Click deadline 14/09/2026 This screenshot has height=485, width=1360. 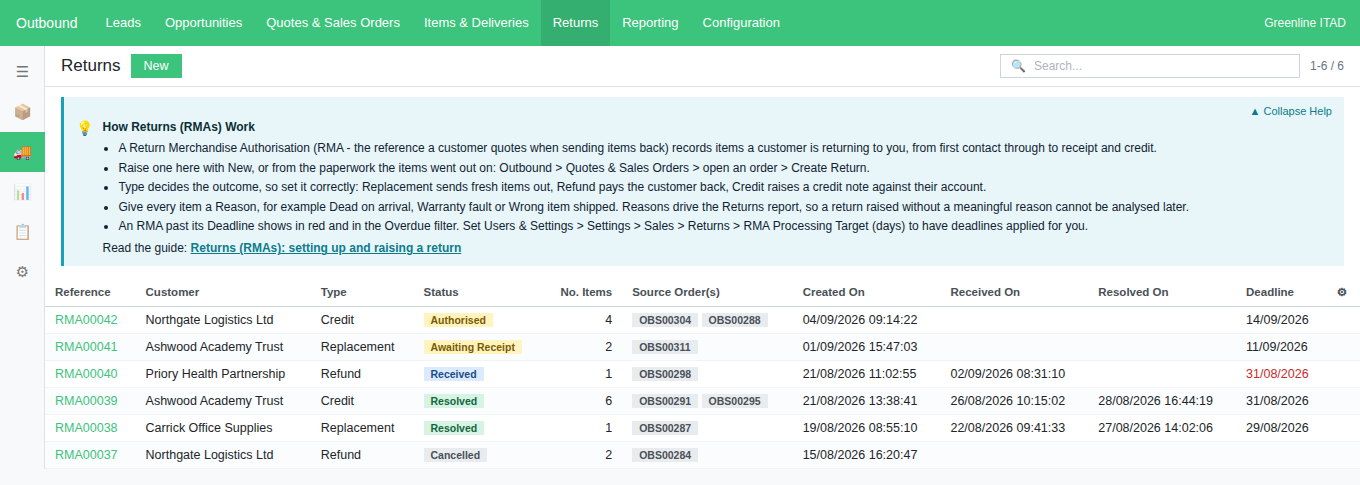click(x=1277, y=320)
